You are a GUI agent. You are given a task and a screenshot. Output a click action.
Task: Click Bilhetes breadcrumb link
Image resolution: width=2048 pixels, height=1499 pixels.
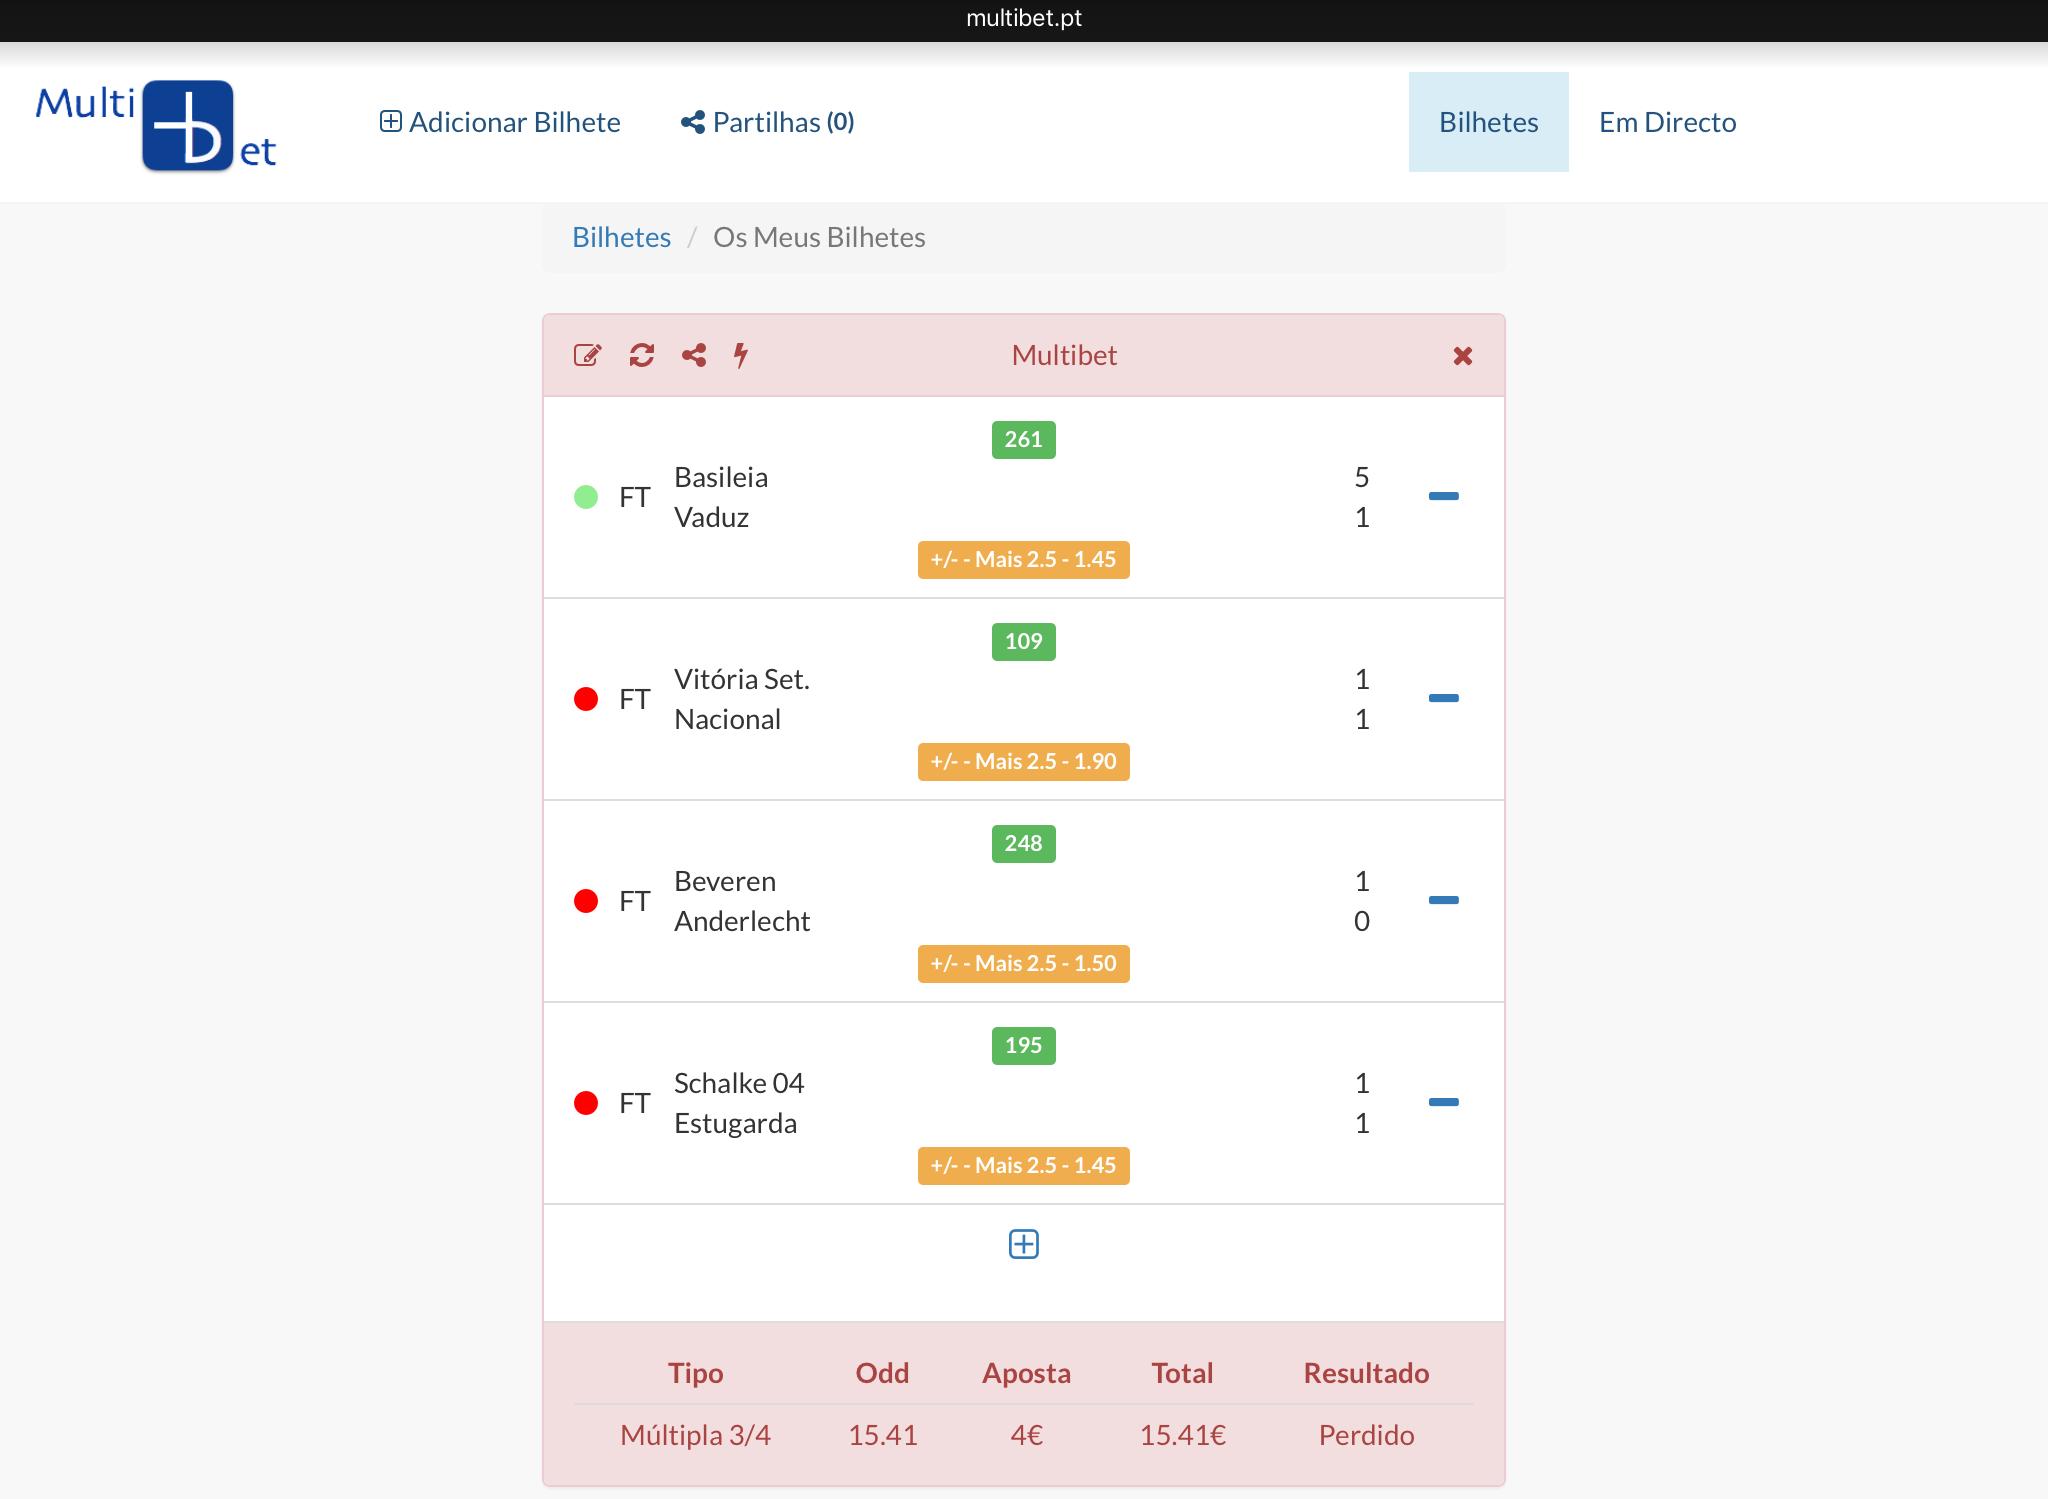pos(621,237)
